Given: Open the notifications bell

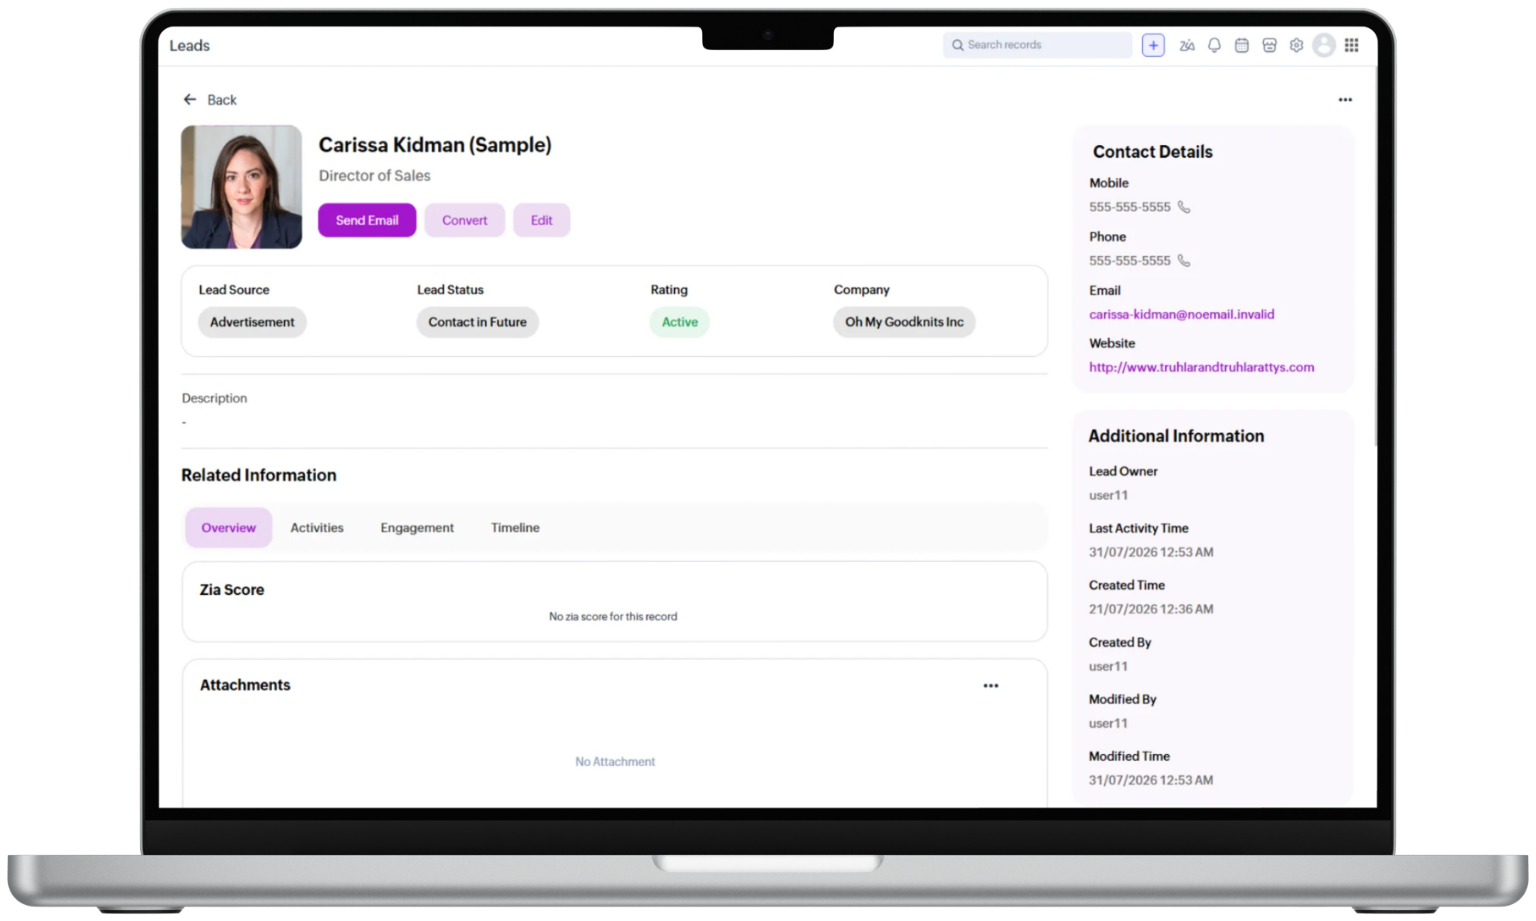Looking at the screenshot, I should pos(1214,45).
